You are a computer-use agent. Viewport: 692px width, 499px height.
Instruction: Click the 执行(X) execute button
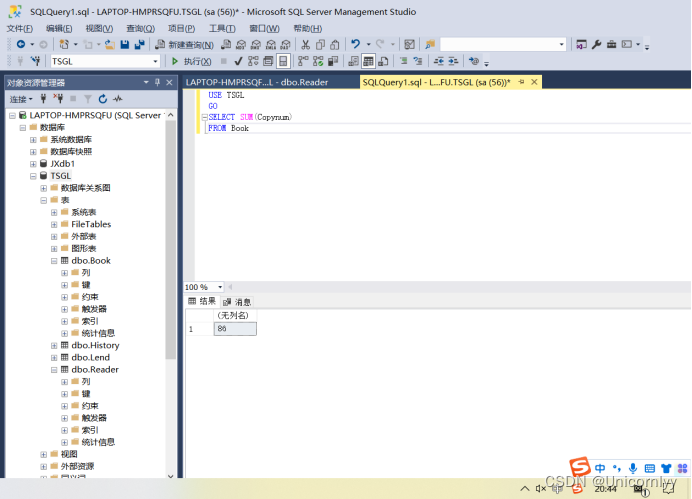click(x=192, y=61)
